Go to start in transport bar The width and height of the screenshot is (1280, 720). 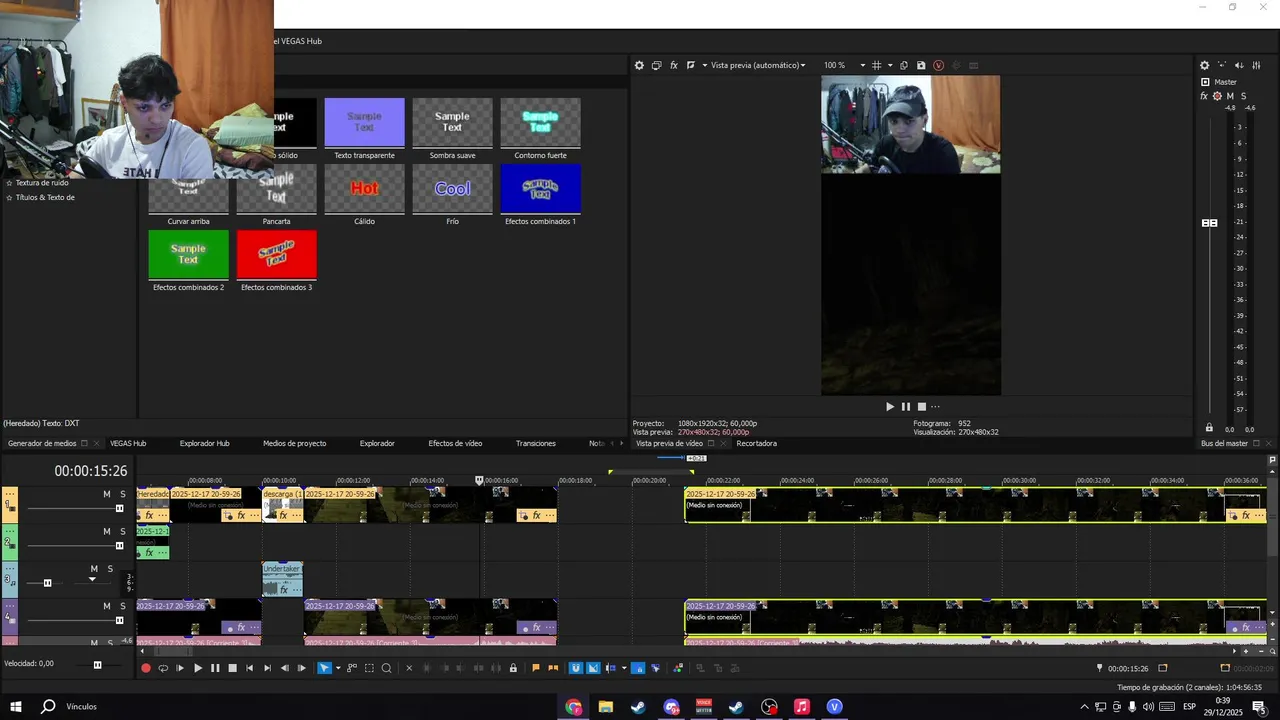250,668
